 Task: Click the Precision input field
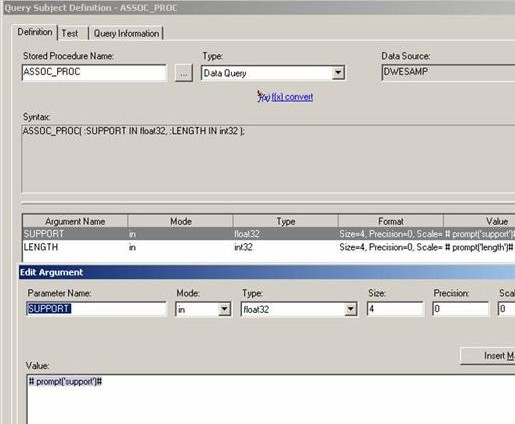pyautogui.click(x=461, y=309)
